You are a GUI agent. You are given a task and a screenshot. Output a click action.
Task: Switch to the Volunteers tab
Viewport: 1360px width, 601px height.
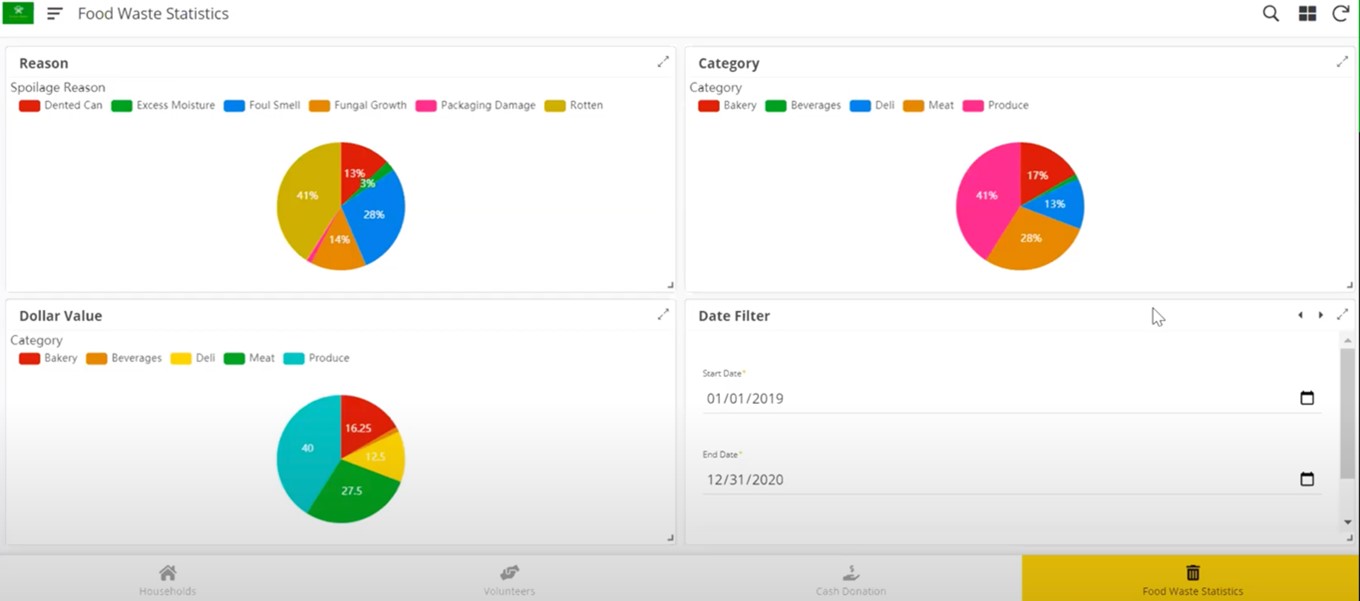click(510, 579)
